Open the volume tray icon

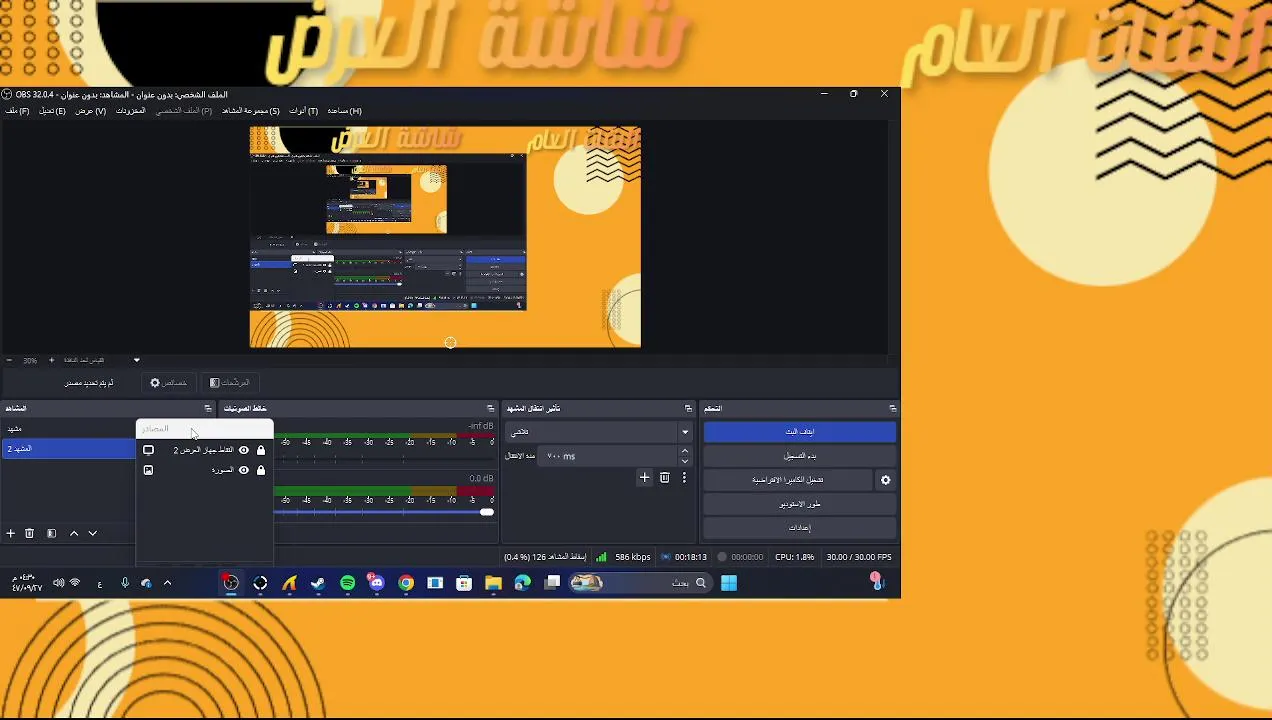(x=58, y=583)
